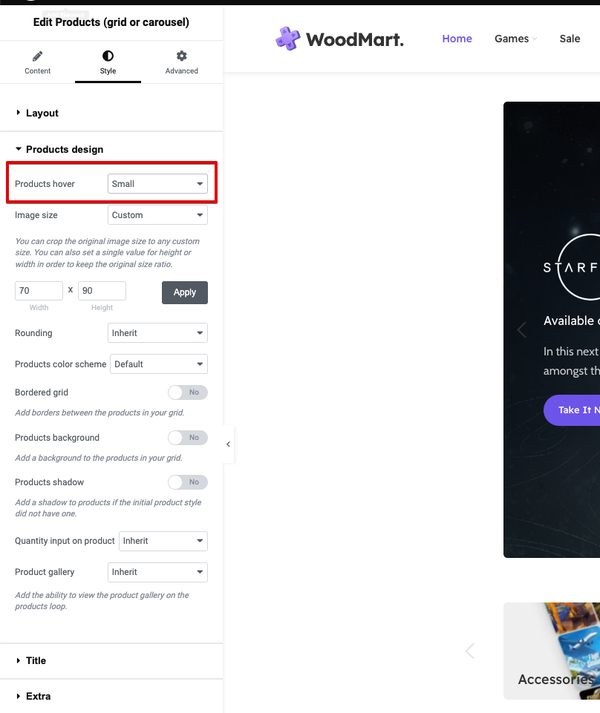Enable the Products background switch
This screenshot has width=600, height=713.
[x=188, y=437]
